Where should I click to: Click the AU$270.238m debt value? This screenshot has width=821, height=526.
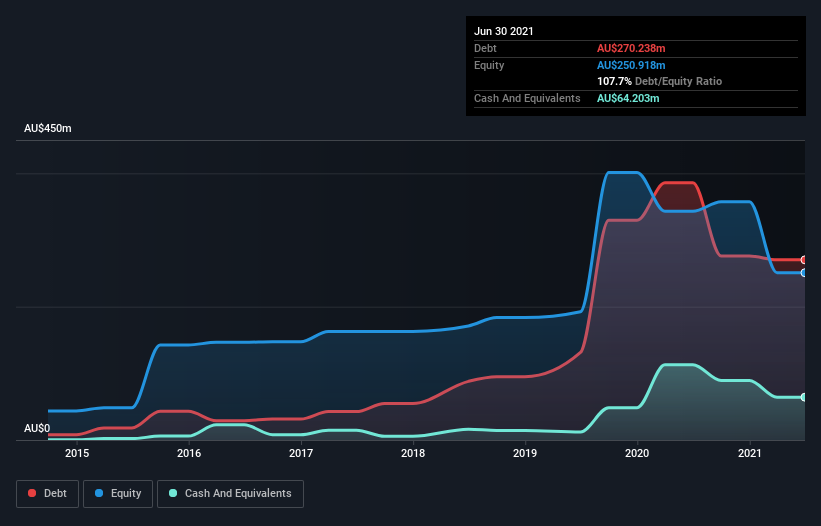(x=631, y=48)
